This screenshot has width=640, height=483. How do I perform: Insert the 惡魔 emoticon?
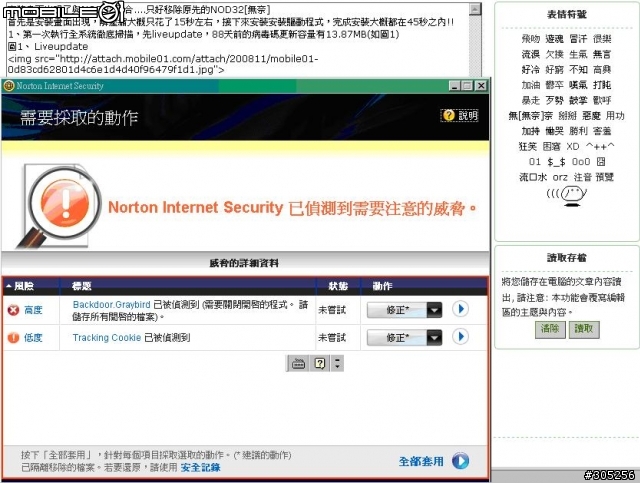pyautogui.click(x=591, y=116)
